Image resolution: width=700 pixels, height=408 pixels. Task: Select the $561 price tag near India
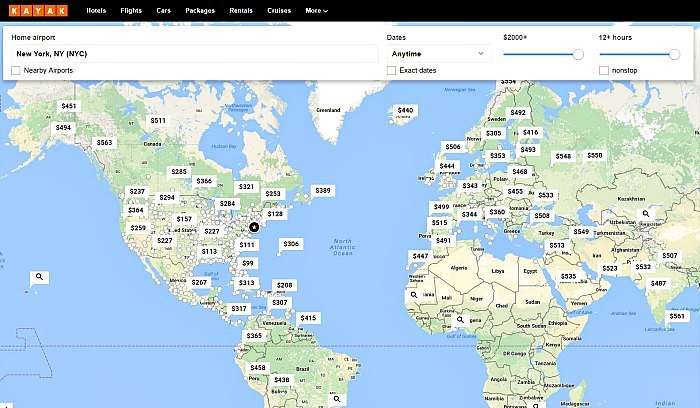tap(678, 316)
